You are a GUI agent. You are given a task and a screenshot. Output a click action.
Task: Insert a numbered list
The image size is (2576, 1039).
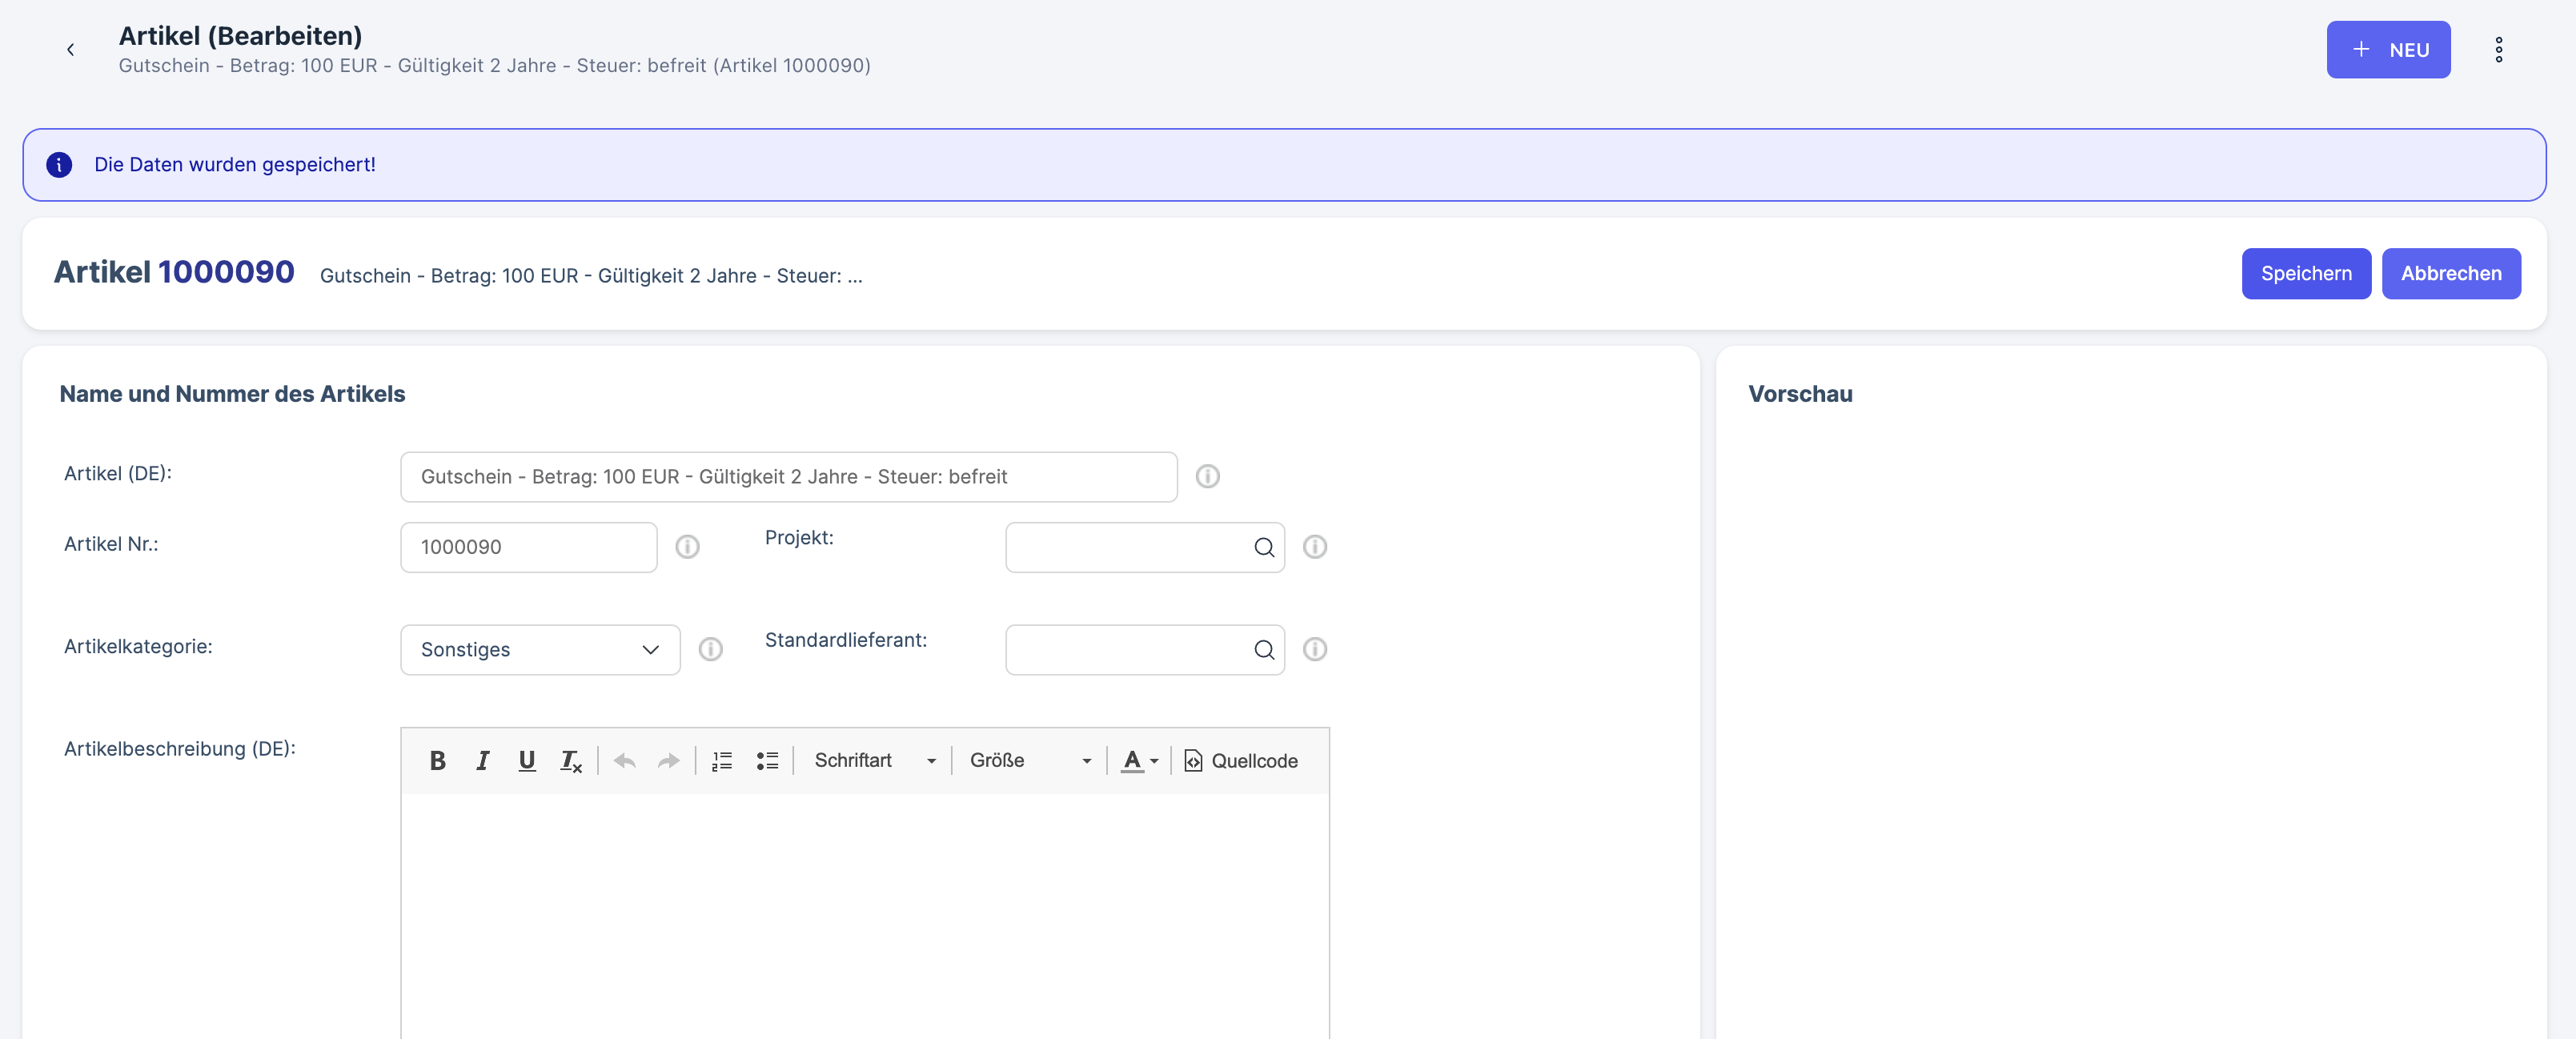721,761
